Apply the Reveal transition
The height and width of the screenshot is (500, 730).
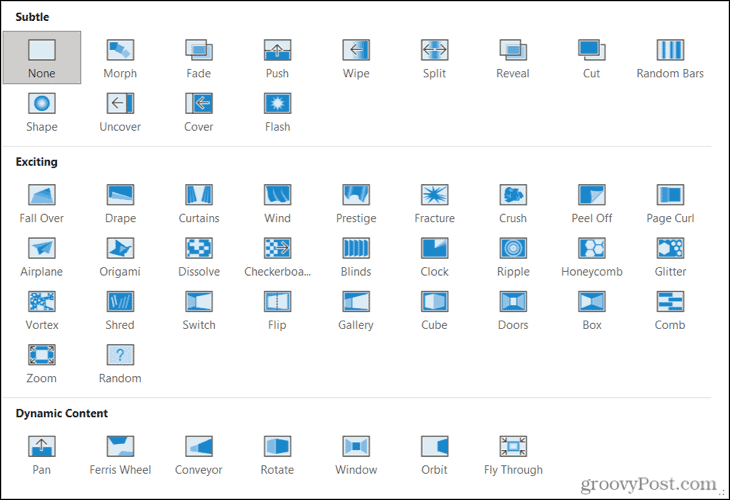(x=513, y=58)
